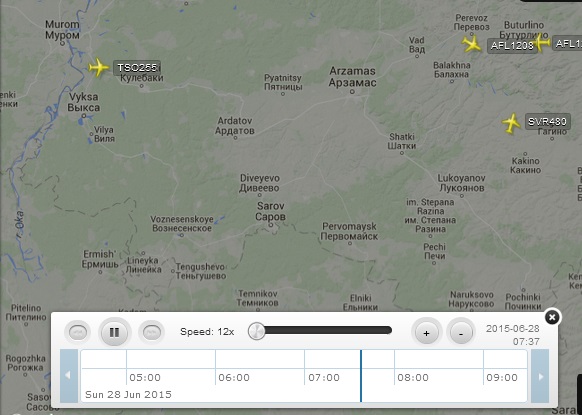Image resolution: width=582 pixels, height=415 pixels.
Task: Increase speed with the plus button
Action: click(x=426, y=333)
